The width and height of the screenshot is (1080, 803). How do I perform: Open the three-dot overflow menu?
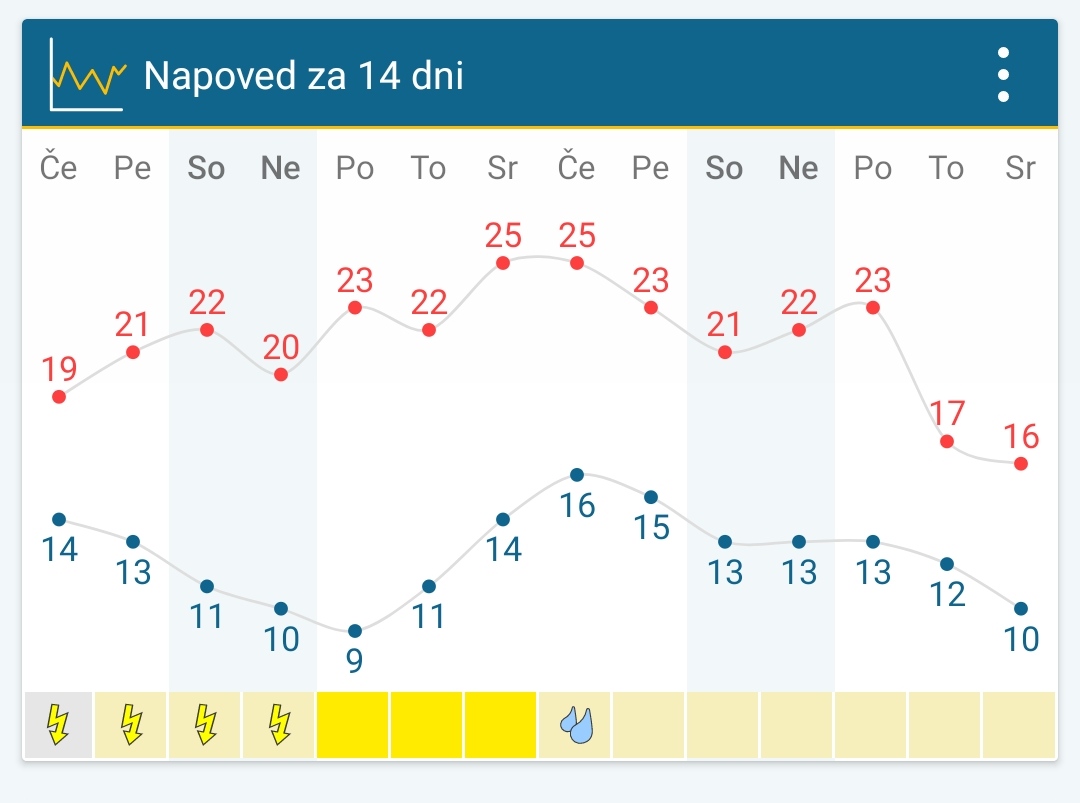pyautogui.click(x=1003, y=73)
